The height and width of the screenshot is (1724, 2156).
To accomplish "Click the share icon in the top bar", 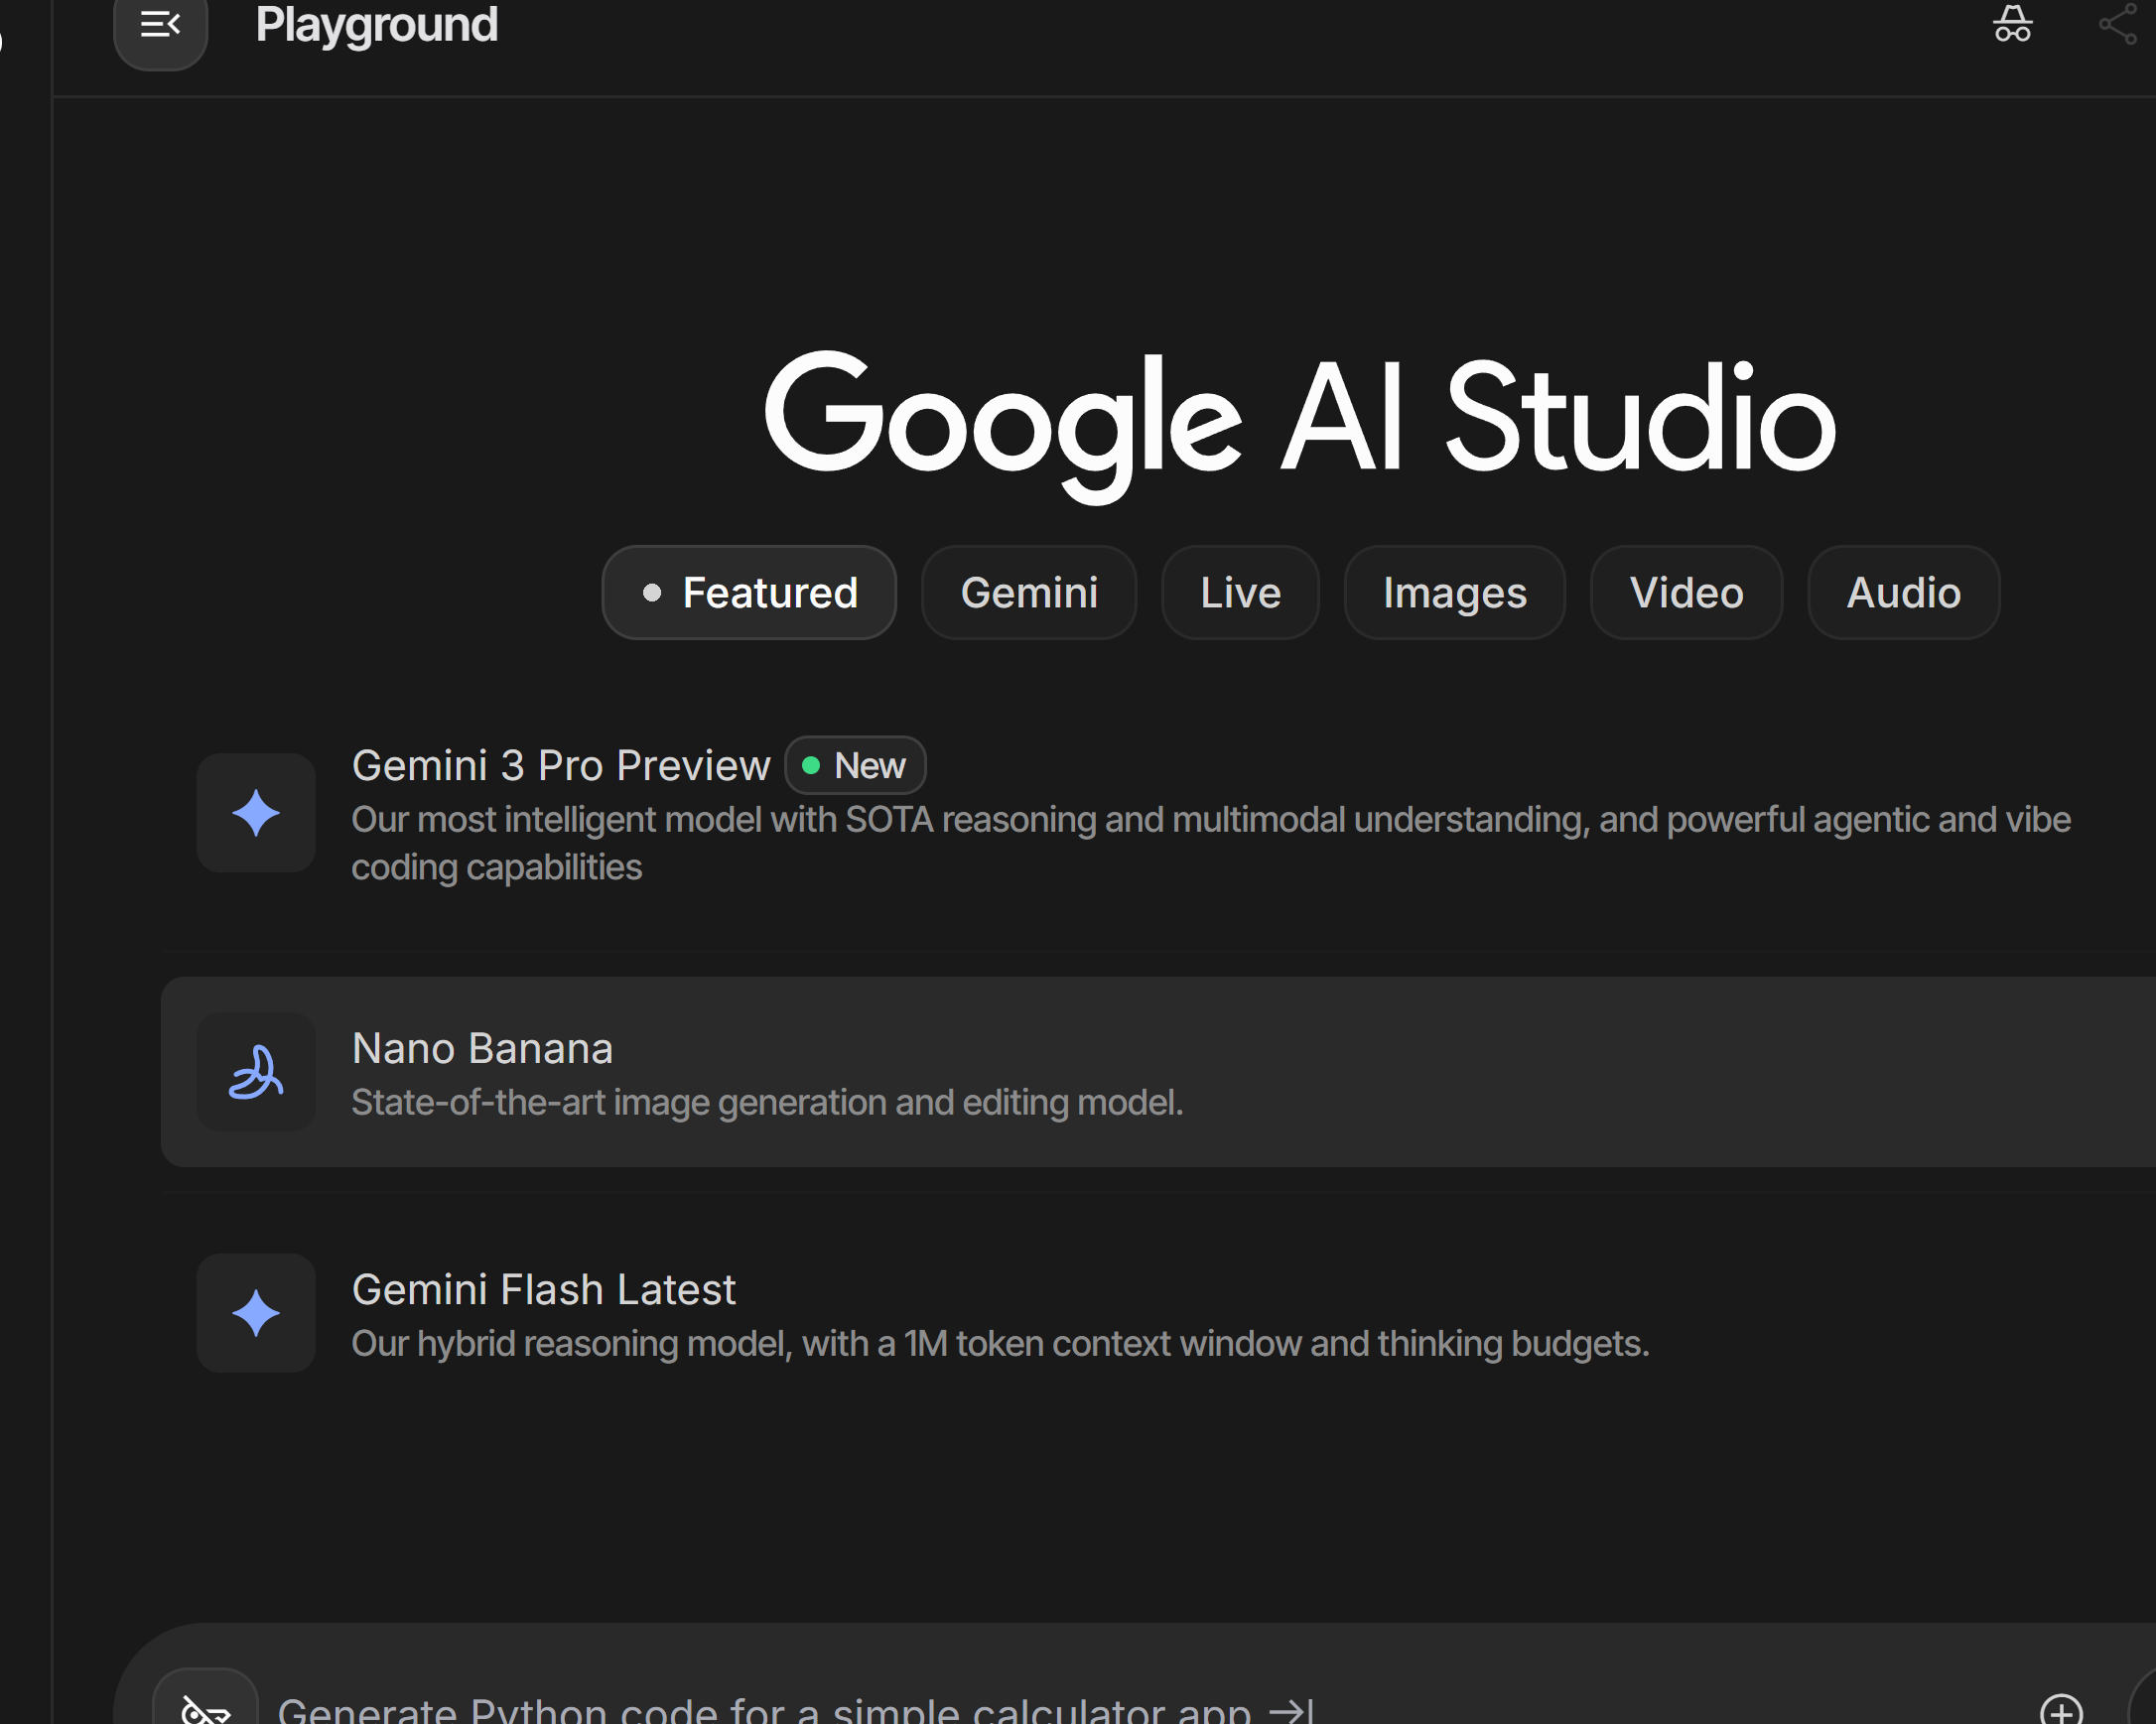I will (x=2118, y=24).
